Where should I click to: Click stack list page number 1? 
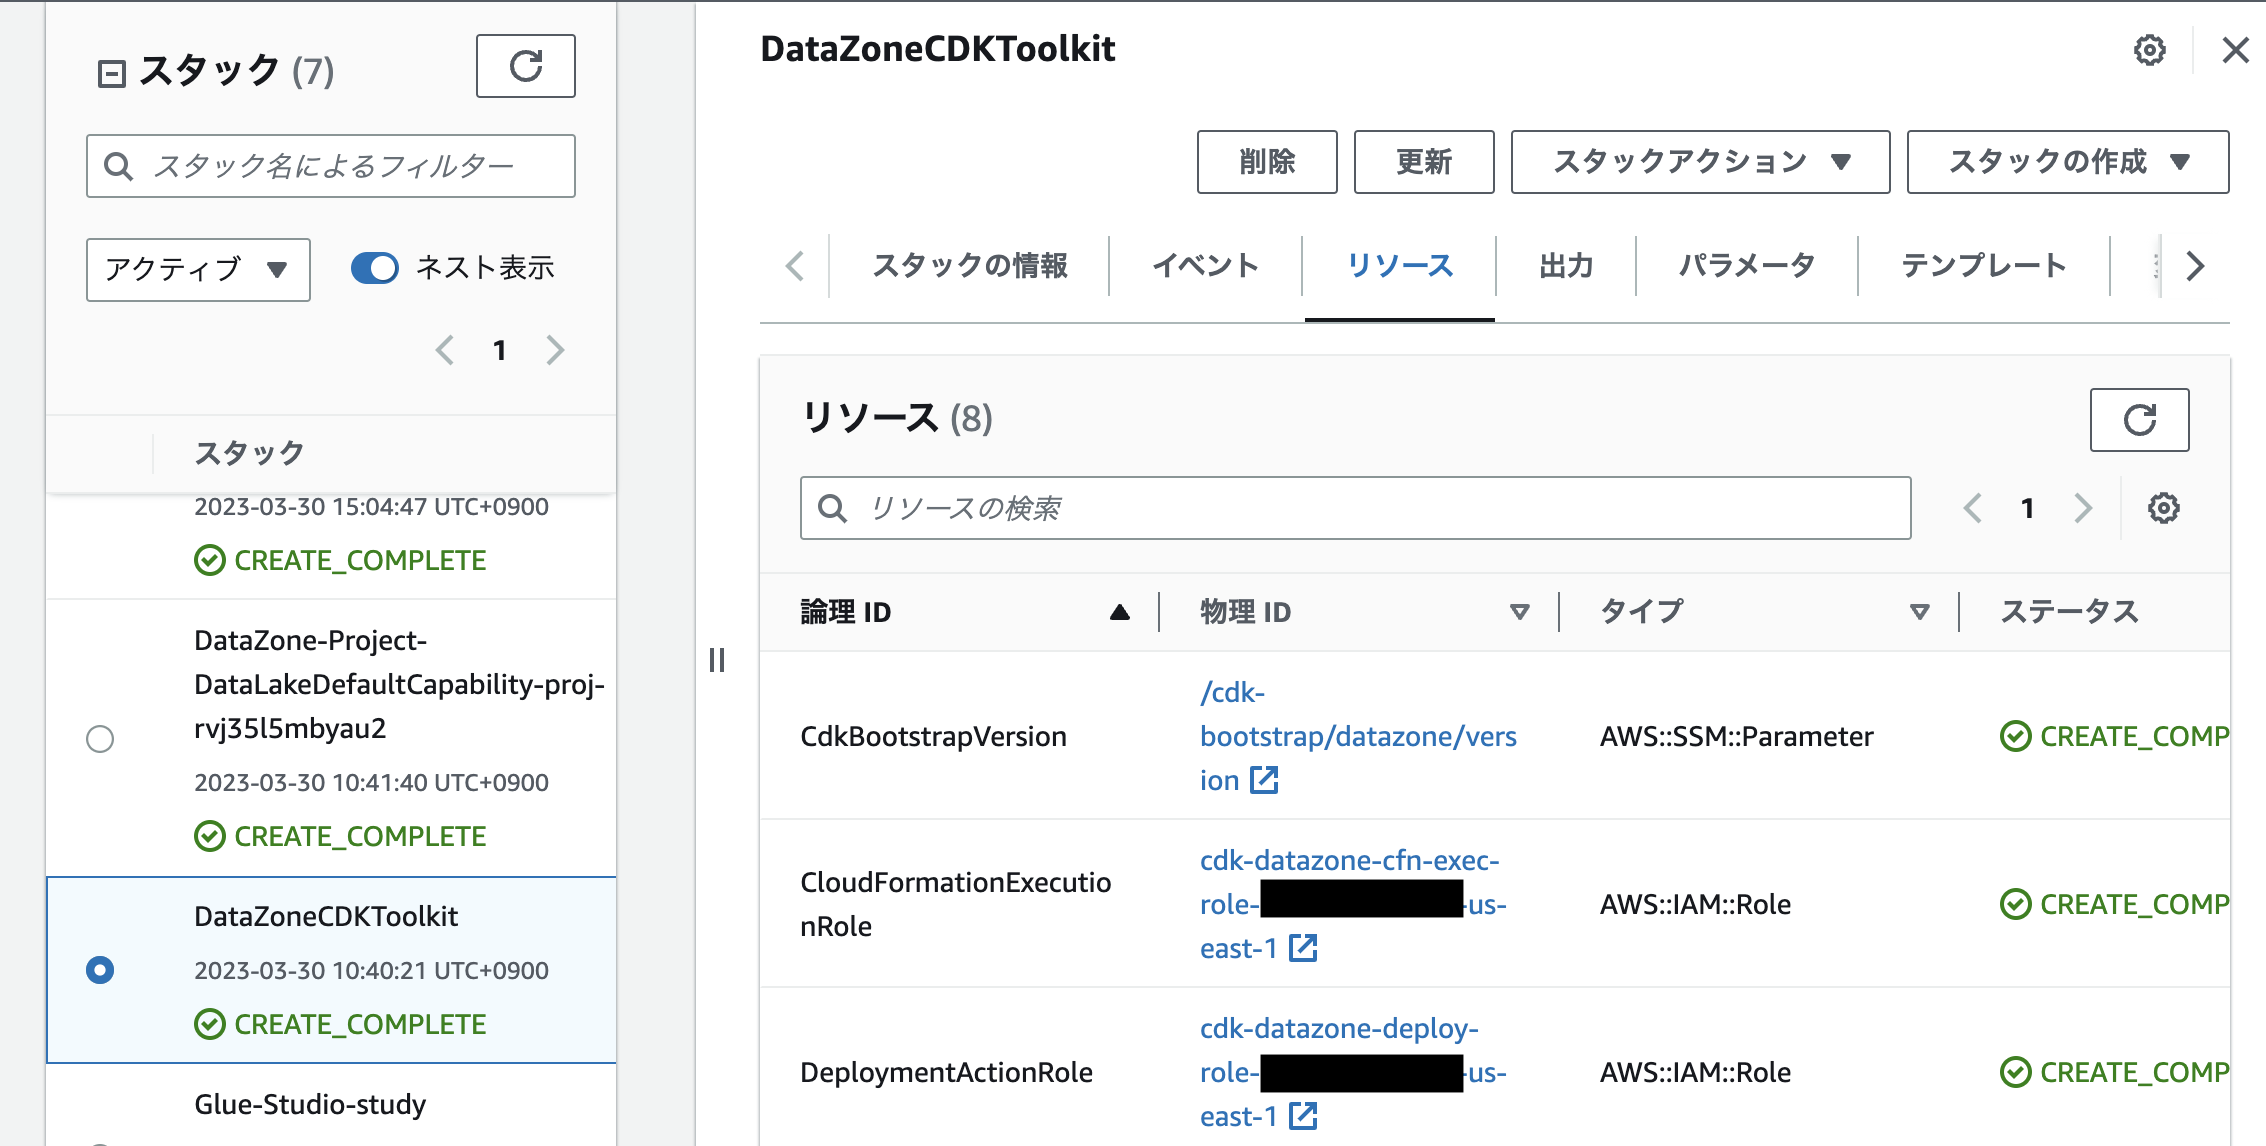500,350
